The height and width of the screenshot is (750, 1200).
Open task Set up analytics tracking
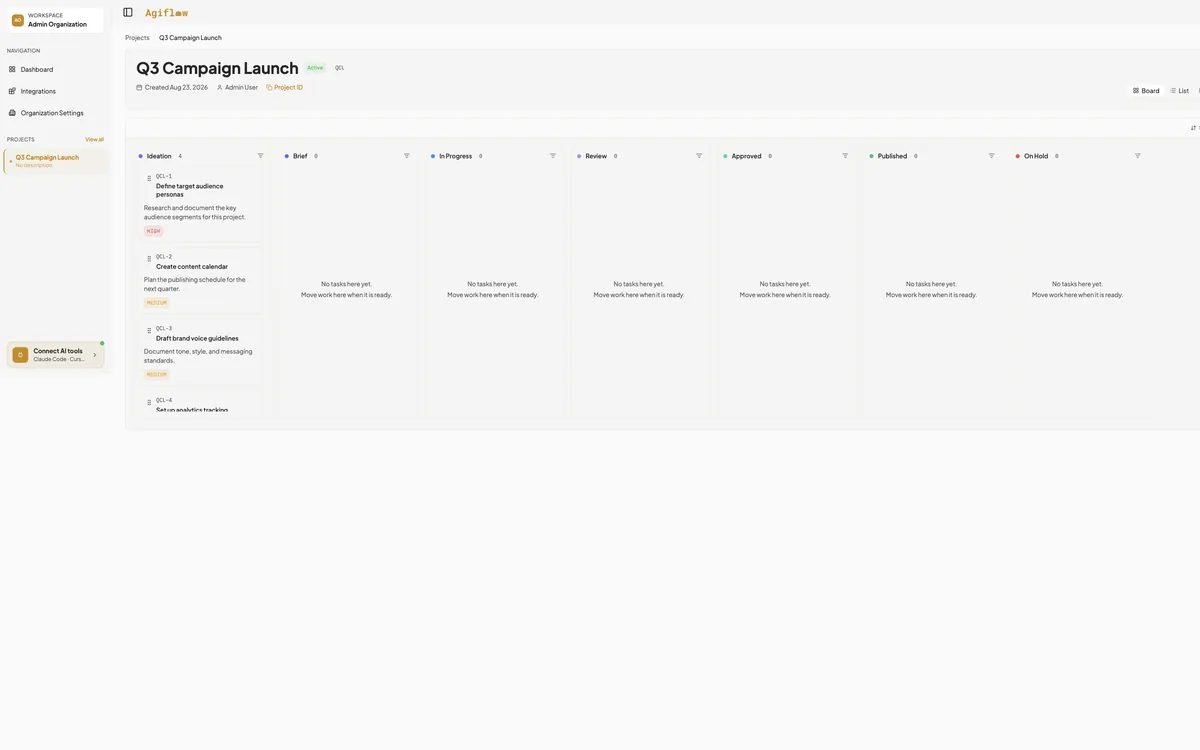click(192, 410)
